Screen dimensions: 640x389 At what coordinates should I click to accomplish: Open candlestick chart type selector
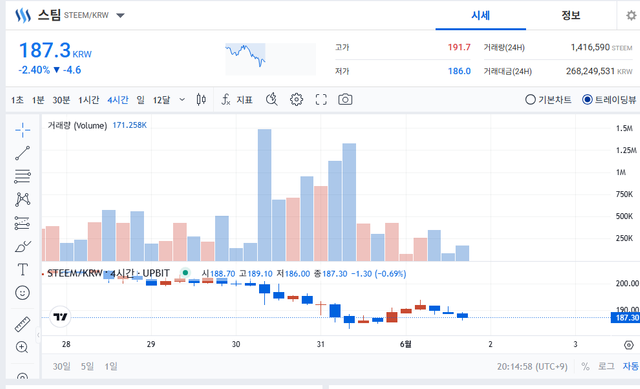[201, 100]
